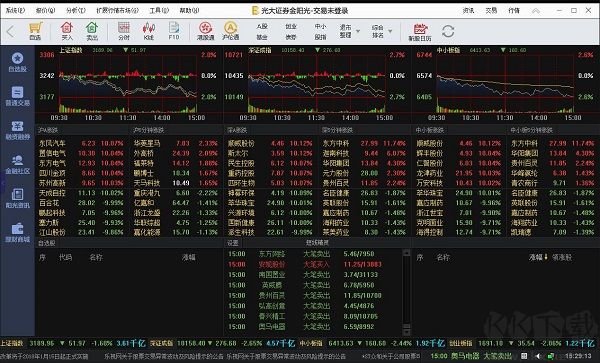Select the 龙津药业 row in 中小板 list
Image resolution: width=600 pixels, height=363 pixels.
[x=459, y=173]
